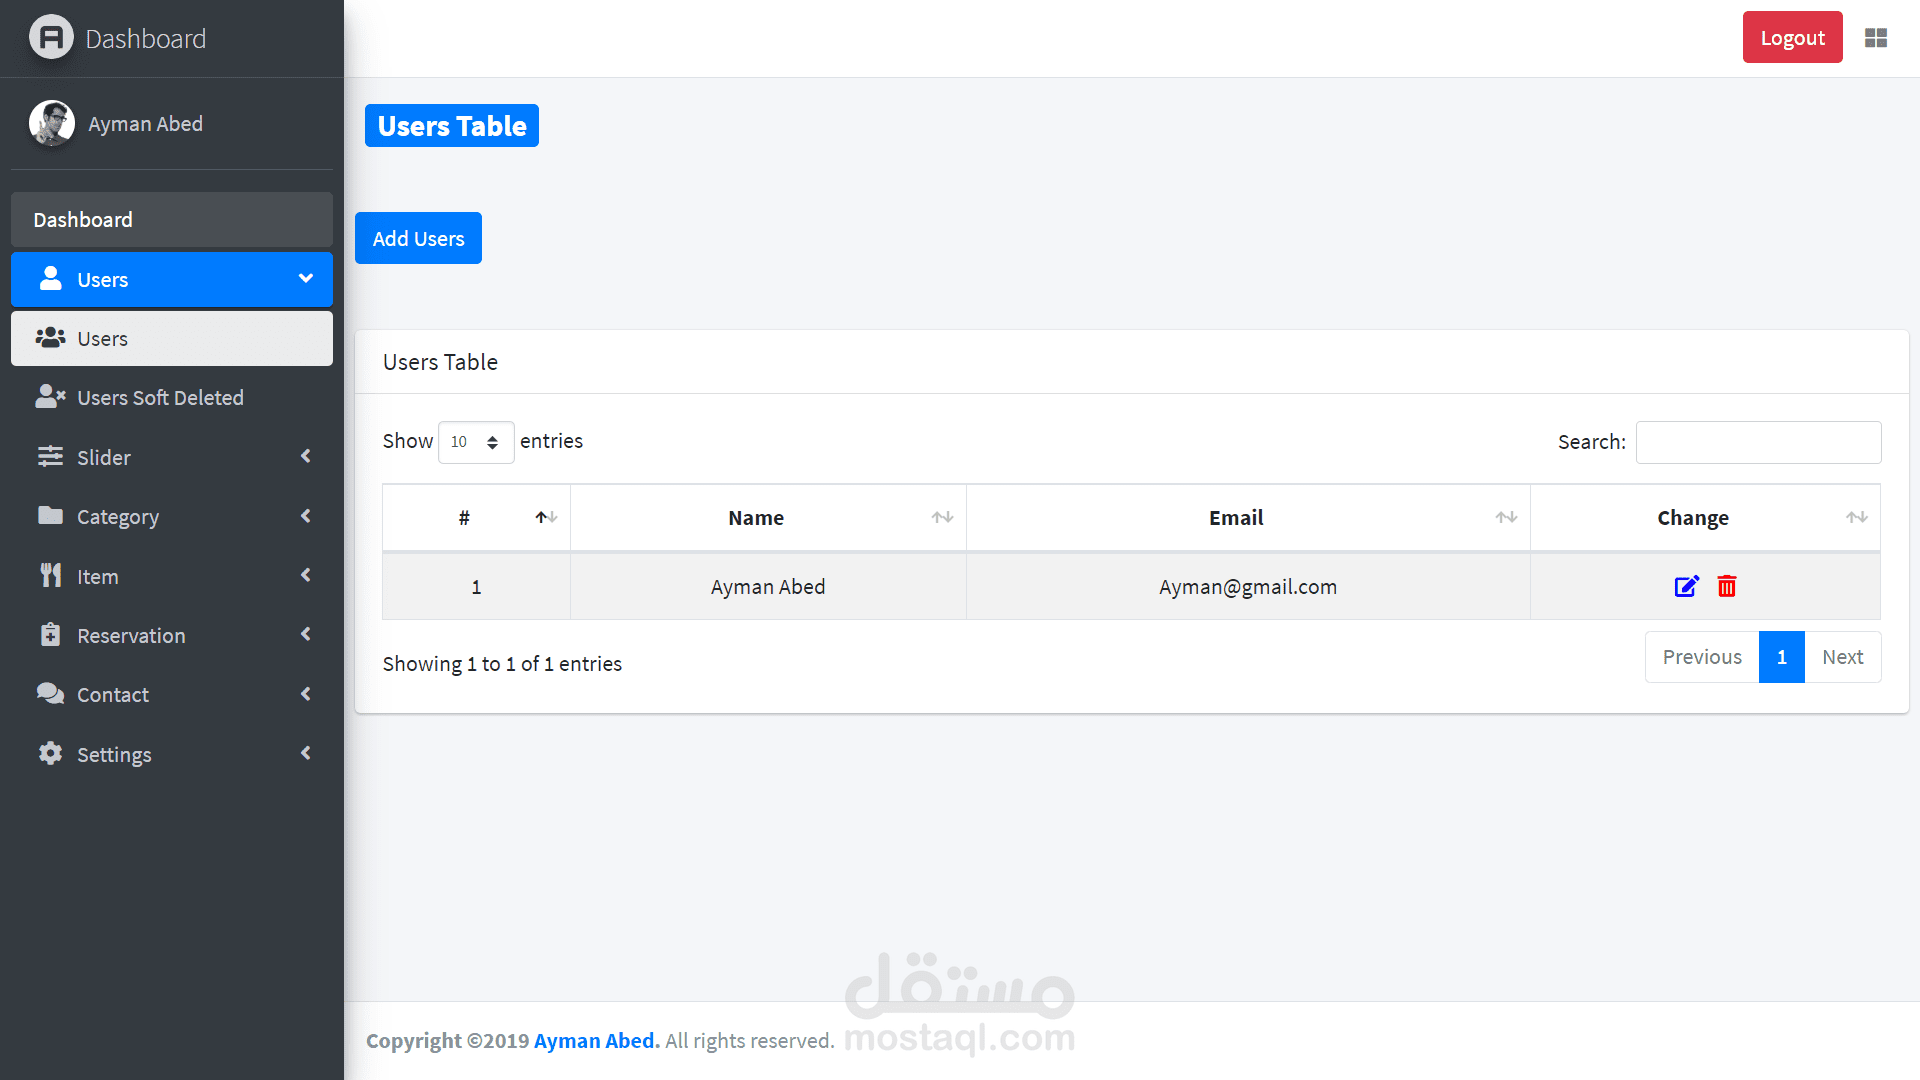Expand the Category menu

point(172,517)
